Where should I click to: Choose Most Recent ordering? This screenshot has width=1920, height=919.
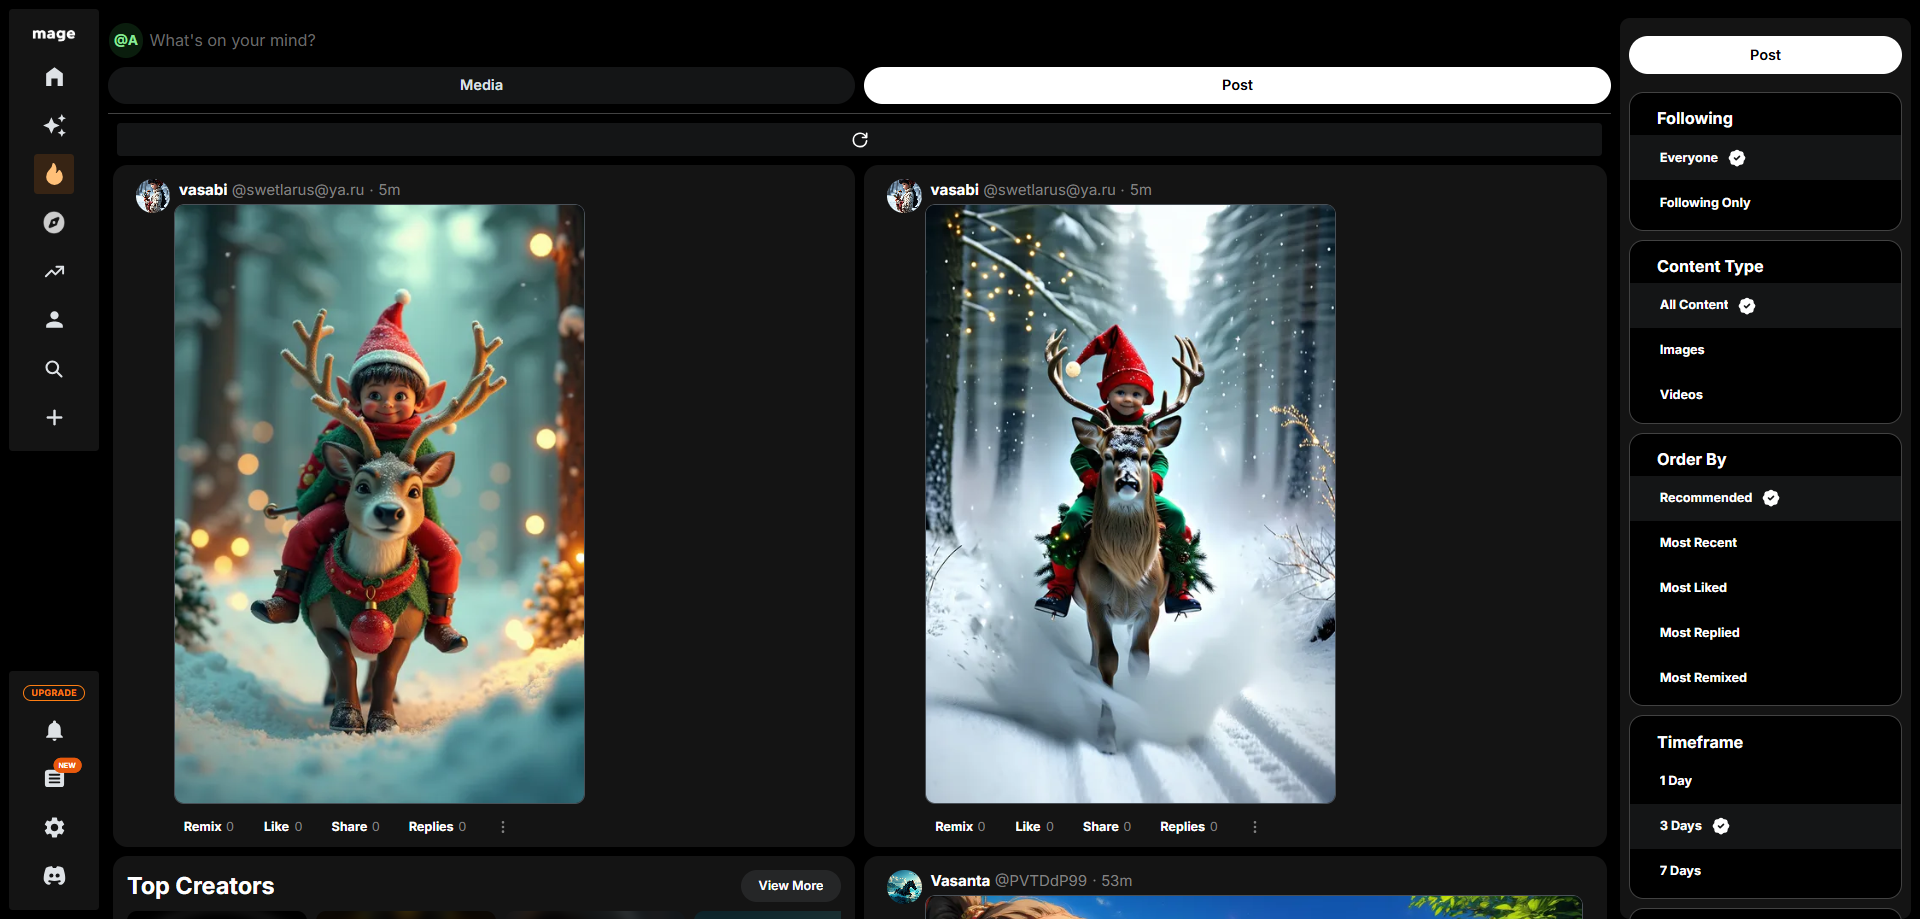click(1697, 543)
